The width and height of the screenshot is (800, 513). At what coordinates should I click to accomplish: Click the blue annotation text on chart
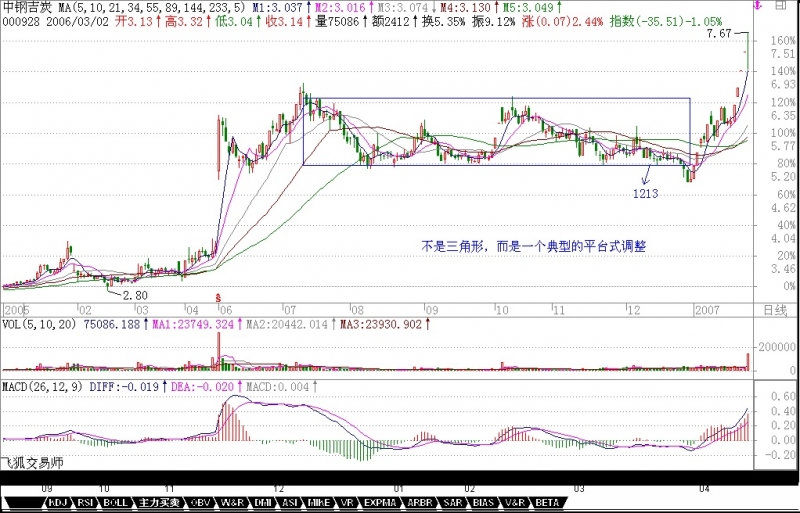pos(532,244)
